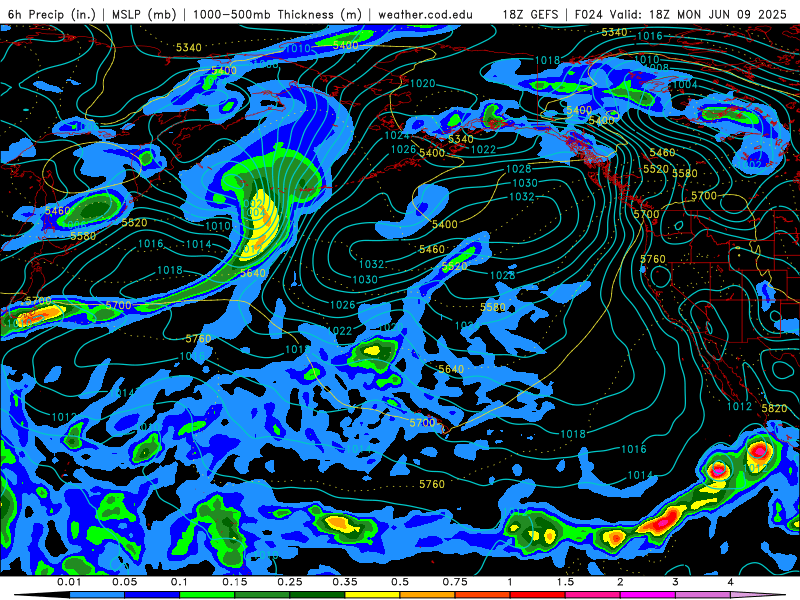Click the 0.5 legend value
This screenshot has height=600, width=800.
[x=400, y=582]
